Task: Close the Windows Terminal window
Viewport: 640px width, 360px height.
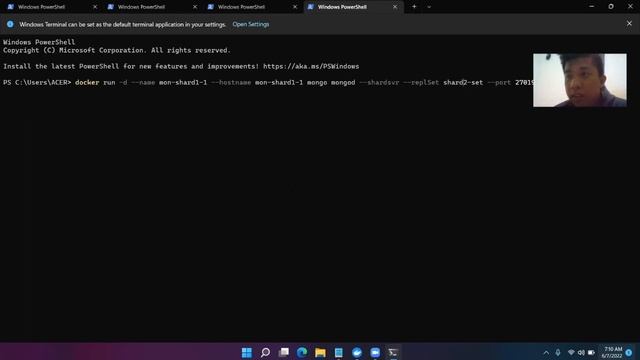Action: [x=630, y=7]
